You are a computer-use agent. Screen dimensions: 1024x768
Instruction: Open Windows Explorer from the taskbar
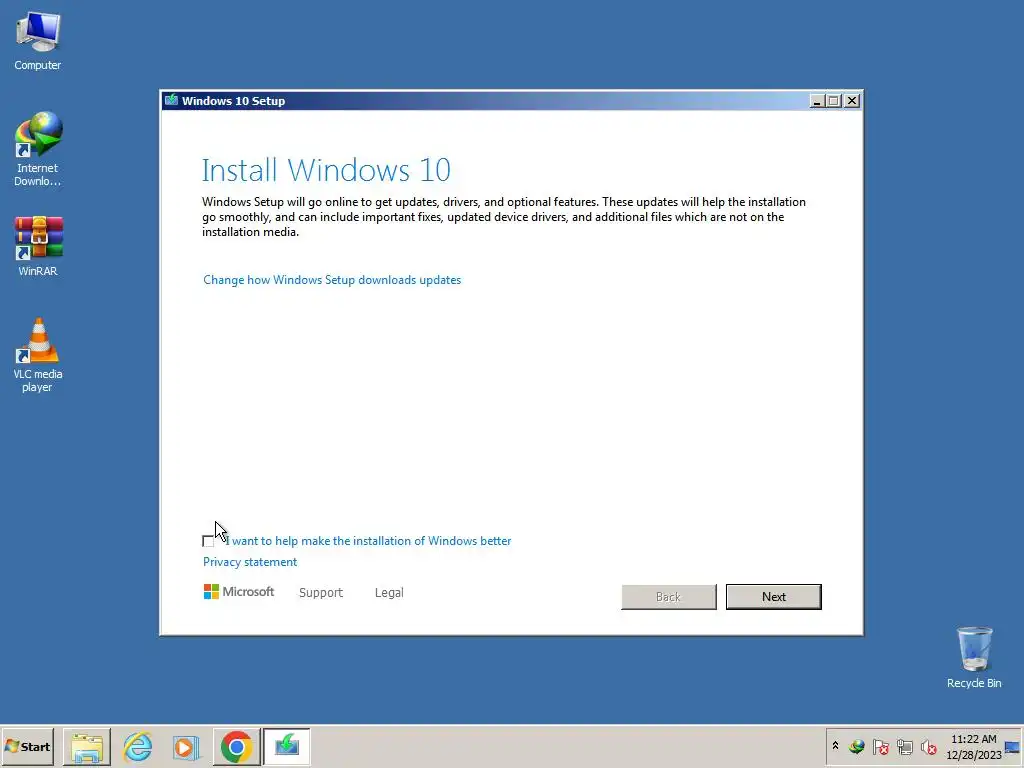(x=87, y=746)
